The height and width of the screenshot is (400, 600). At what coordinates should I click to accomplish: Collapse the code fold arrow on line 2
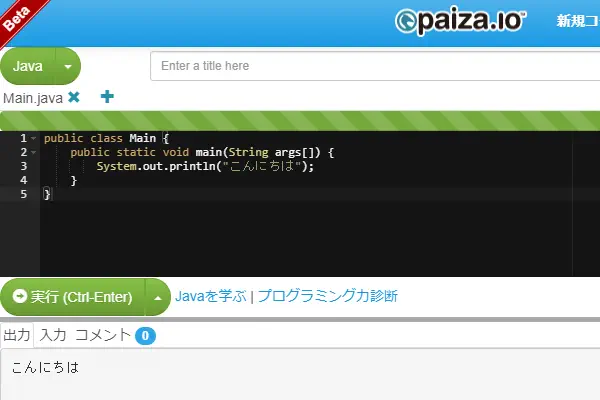[x=34, y=152]
